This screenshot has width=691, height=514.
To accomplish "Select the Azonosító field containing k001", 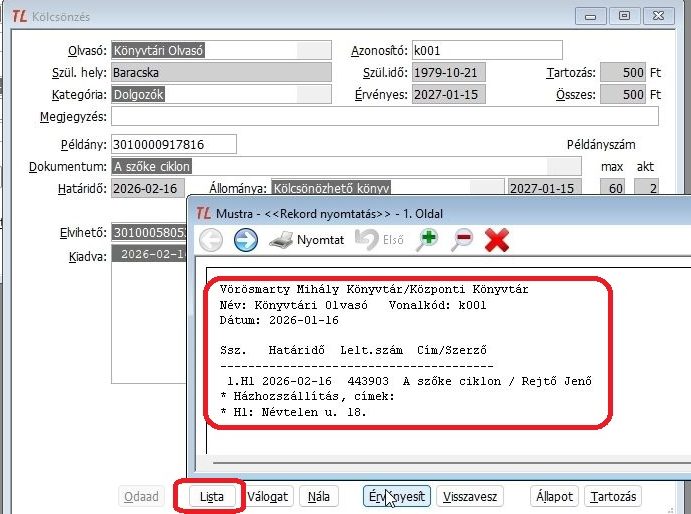I will [486, 50].
